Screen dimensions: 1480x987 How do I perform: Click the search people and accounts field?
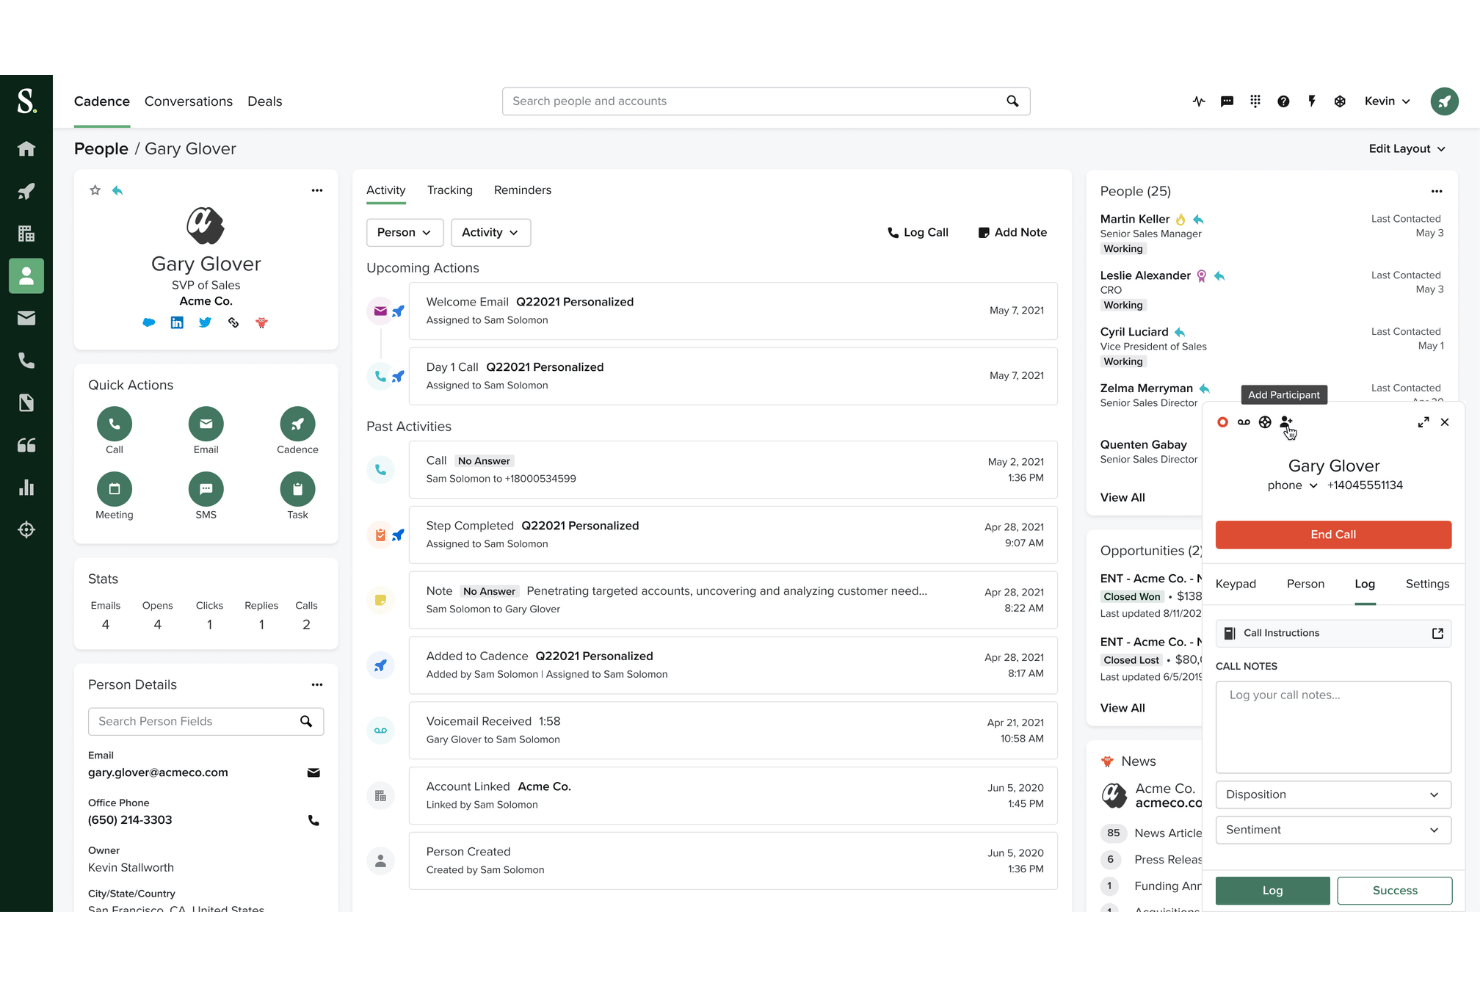[766, 101]
